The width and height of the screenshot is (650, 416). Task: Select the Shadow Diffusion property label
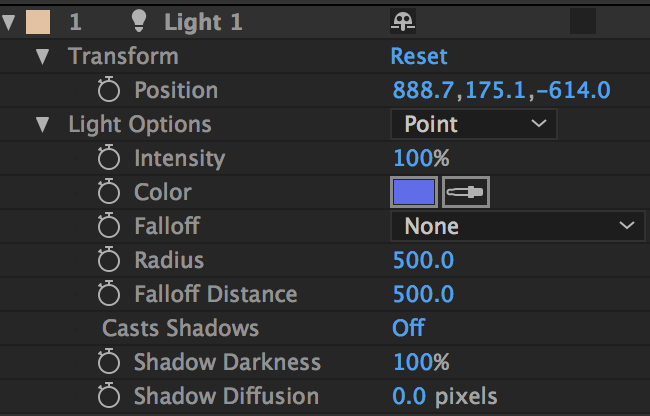coord(226,396)
